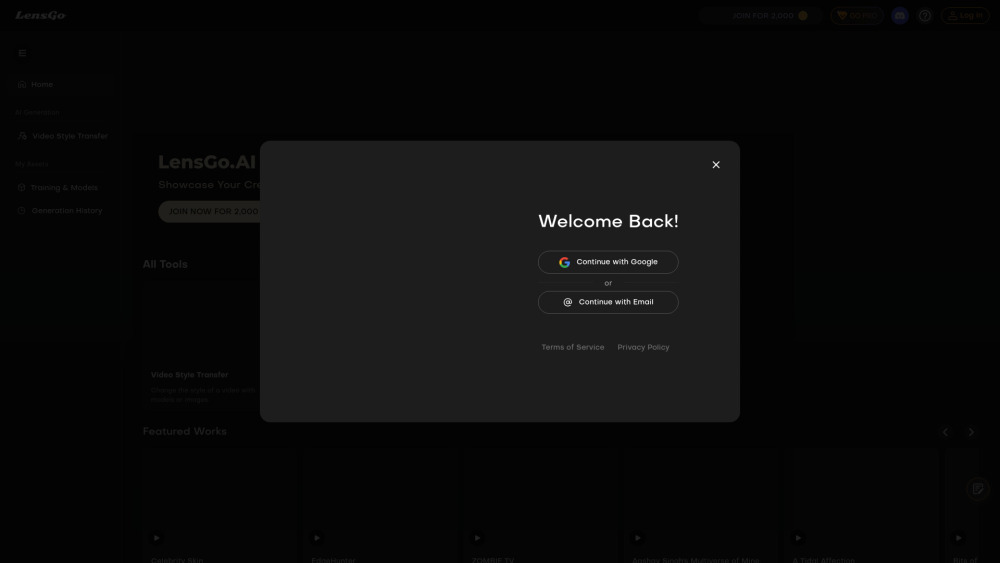Viewport: 1000px width, 563px height.
Task: Click Continue with Email button
Action: 608,302
